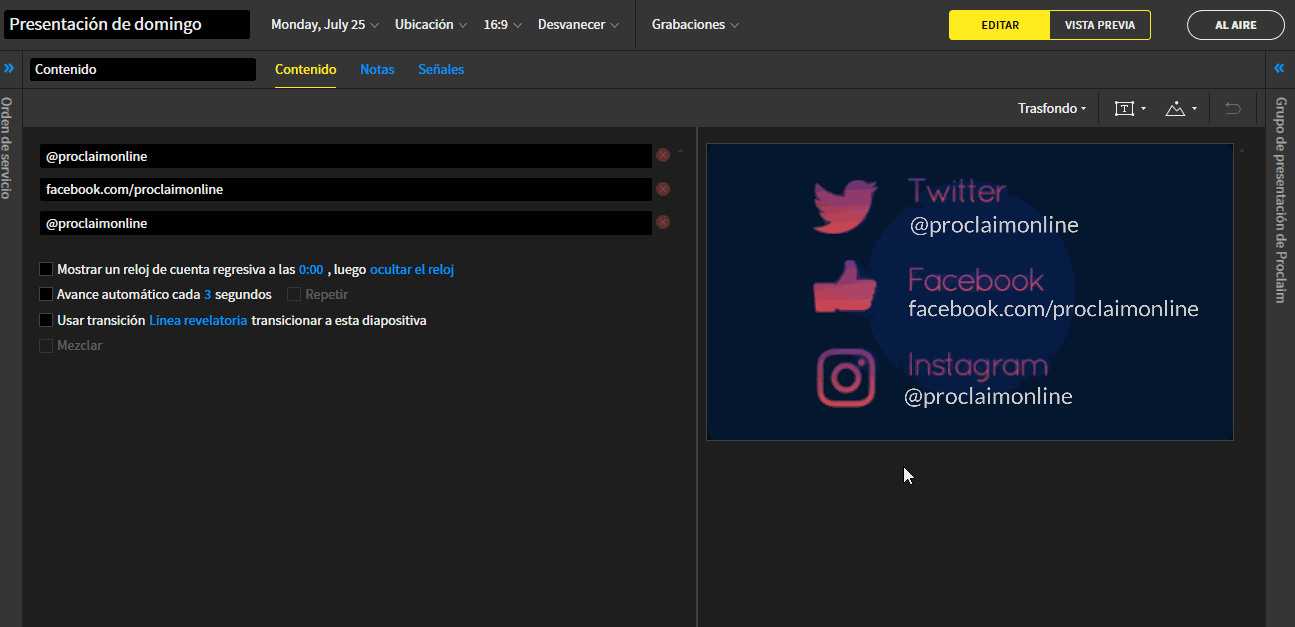The width and height of the screenshot is (1295, 627).
Task: Remove the first @proclaimonline field
Action: click(x=663, y=156)
